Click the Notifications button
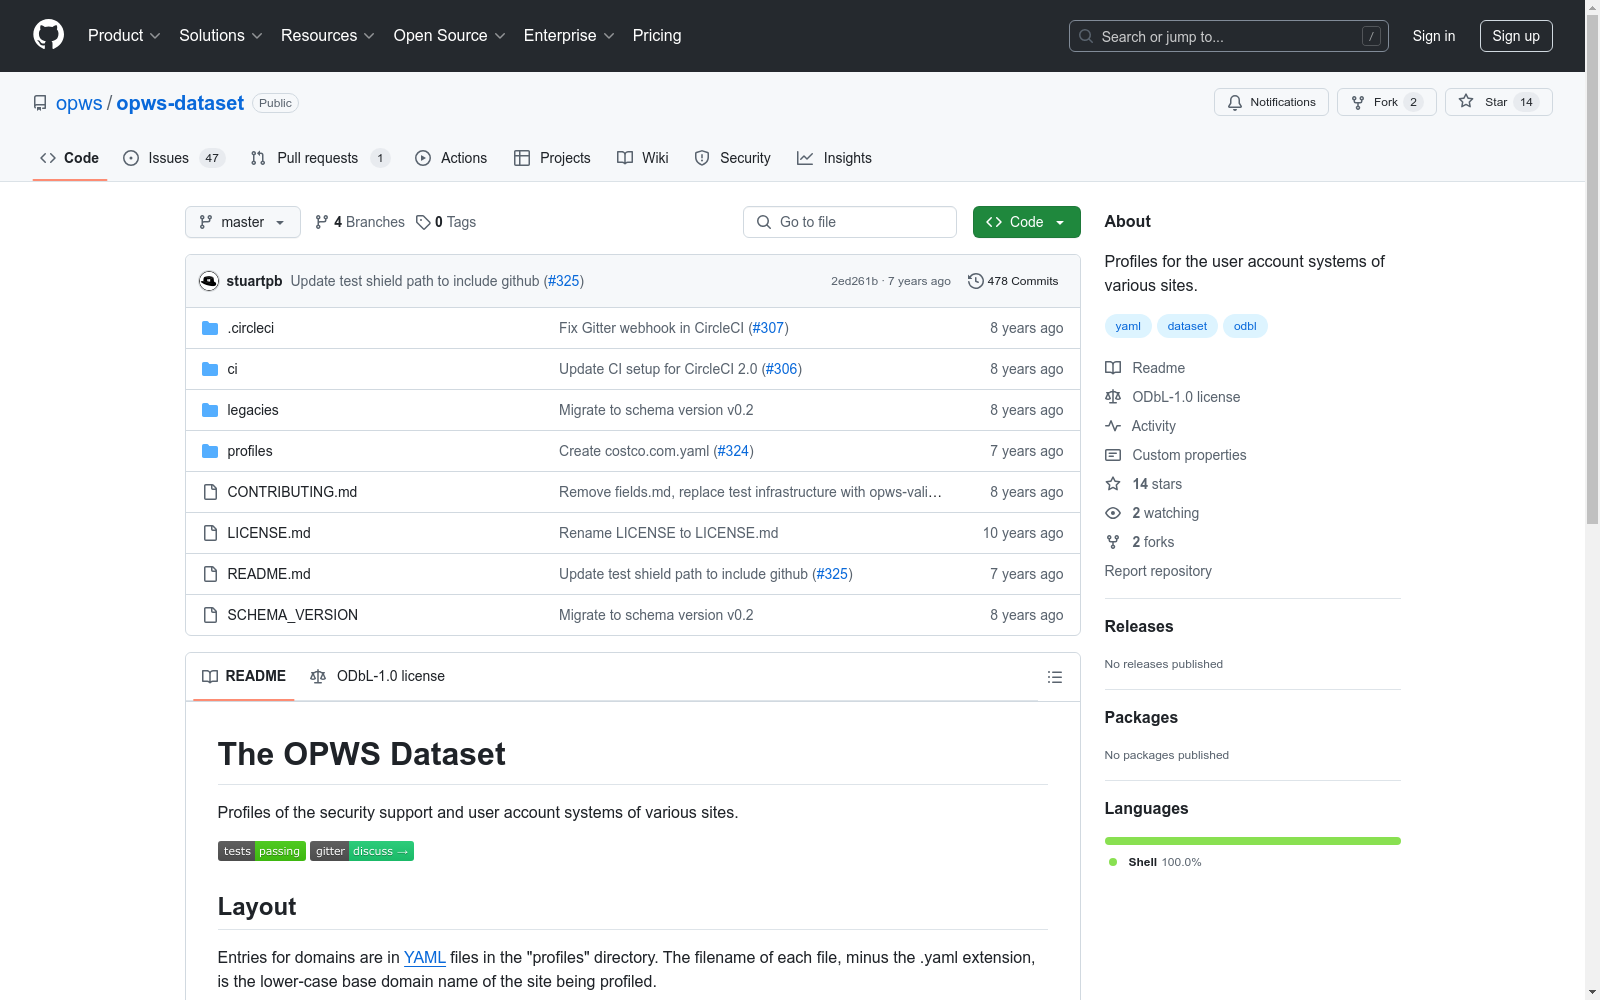This screenshot has width=1600, height=1000. (1271, 102)
